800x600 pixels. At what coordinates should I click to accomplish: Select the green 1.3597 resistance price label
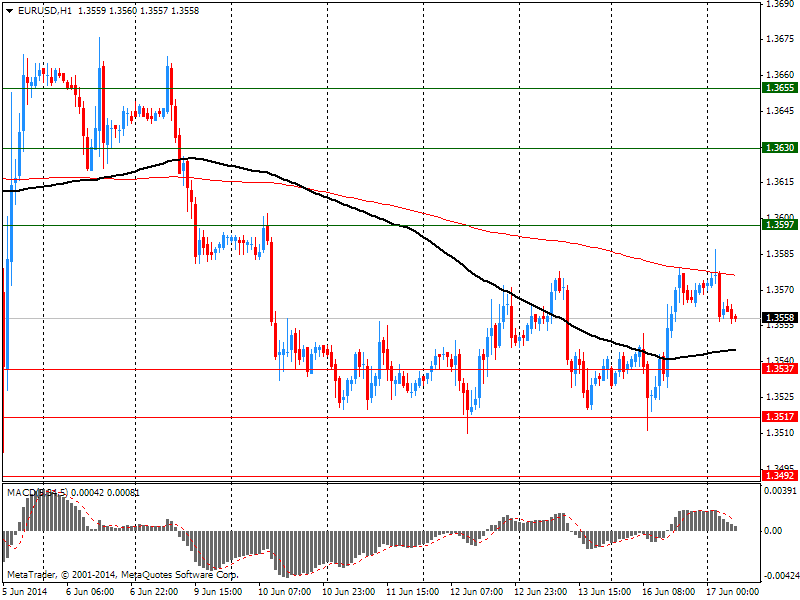point(780,224)
